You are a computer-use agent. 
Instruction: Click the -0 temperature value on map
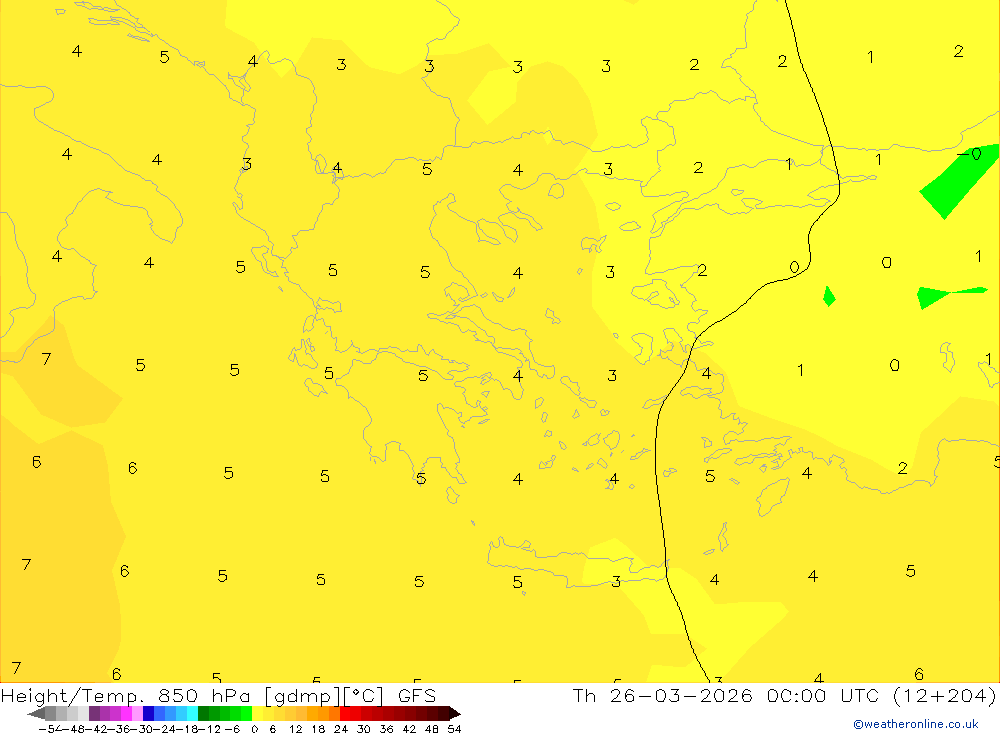pos(969,155)
